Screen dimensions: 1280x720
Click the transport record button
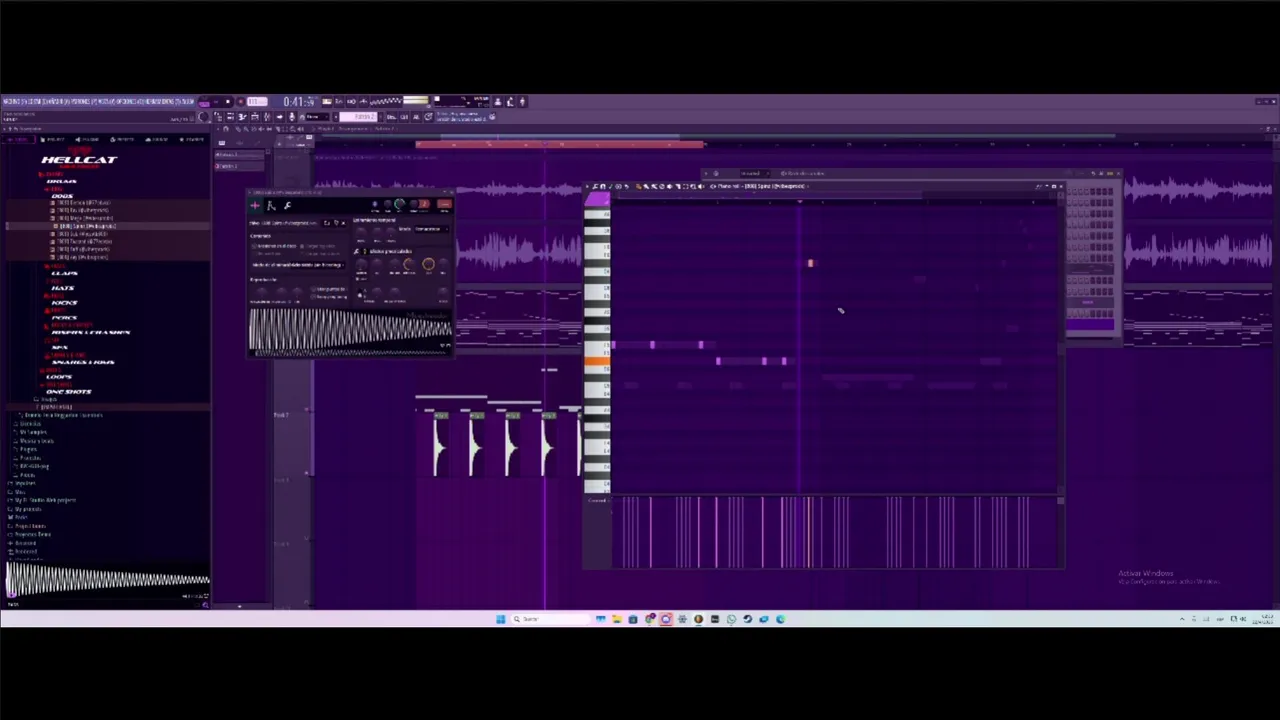241,101
